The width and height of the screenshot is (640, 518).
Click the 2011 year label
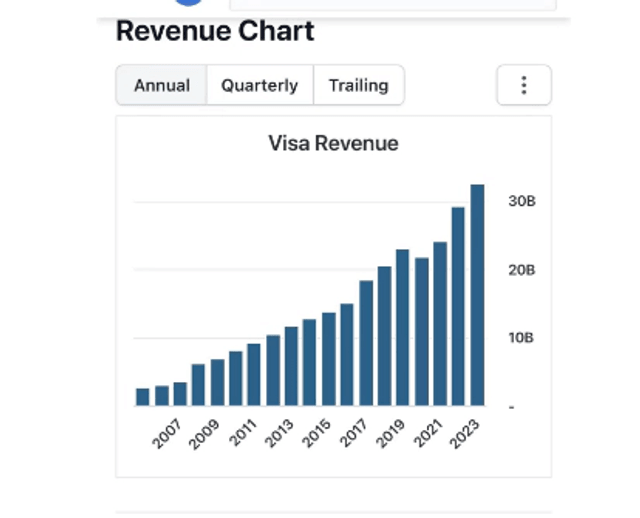(x=243, y=432)
